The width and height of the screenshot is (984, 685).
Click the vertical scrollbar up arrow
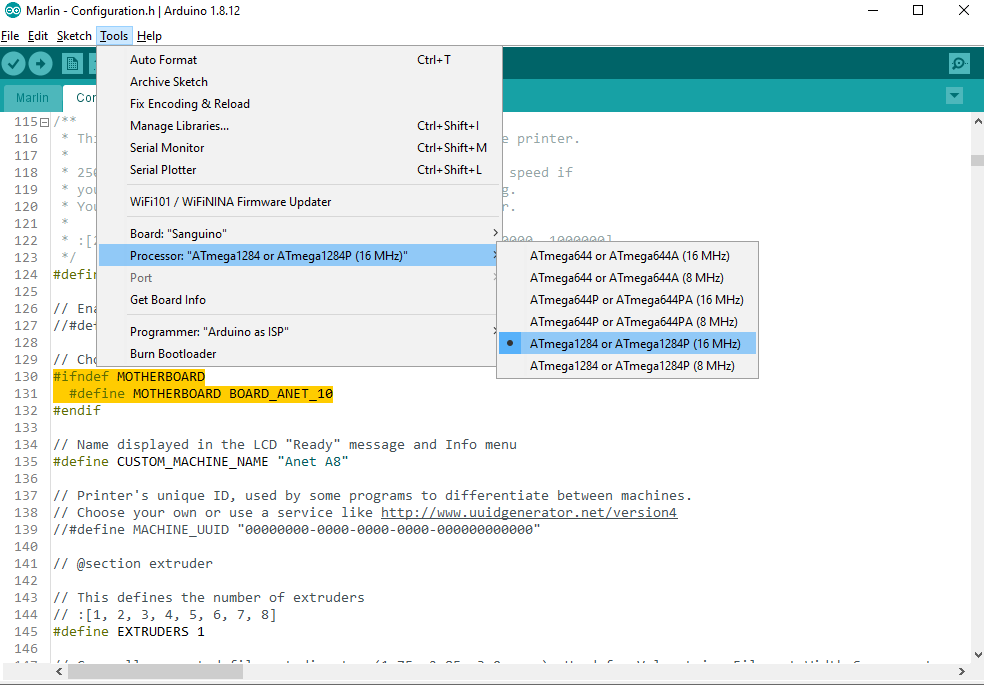(x=977, y=120)
